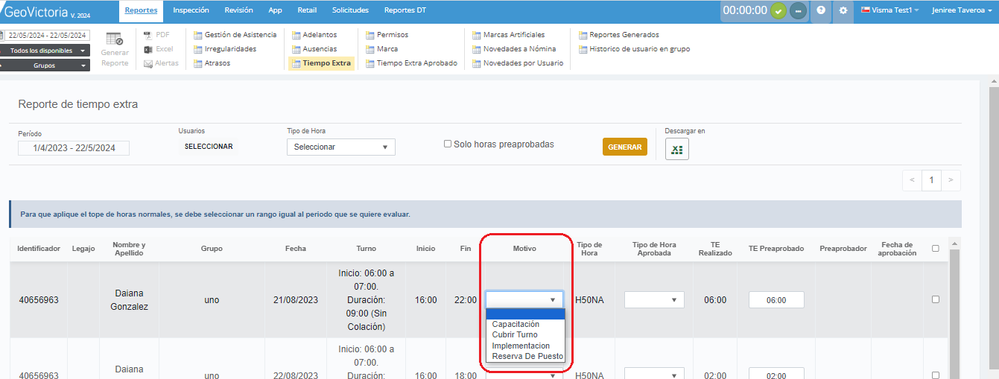Click Generar Reporte toolbar icon

coord(115,49)
